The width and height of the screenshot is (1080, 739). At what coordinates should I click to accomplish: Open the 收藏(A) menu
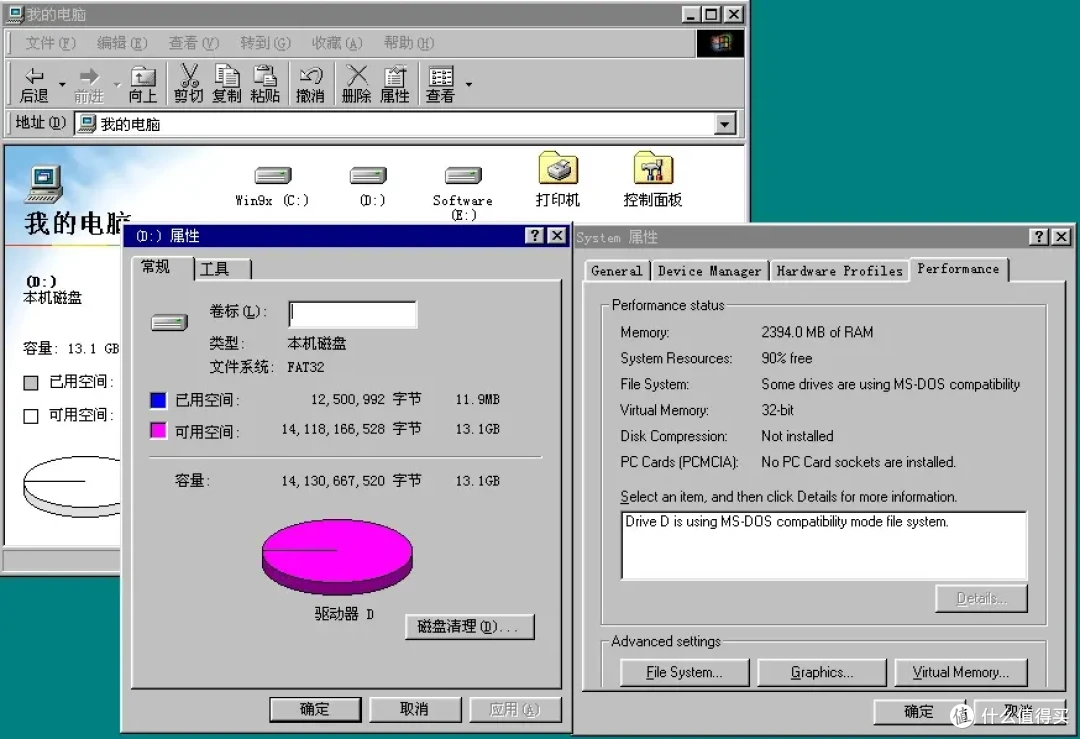click(x=337, y=43)
